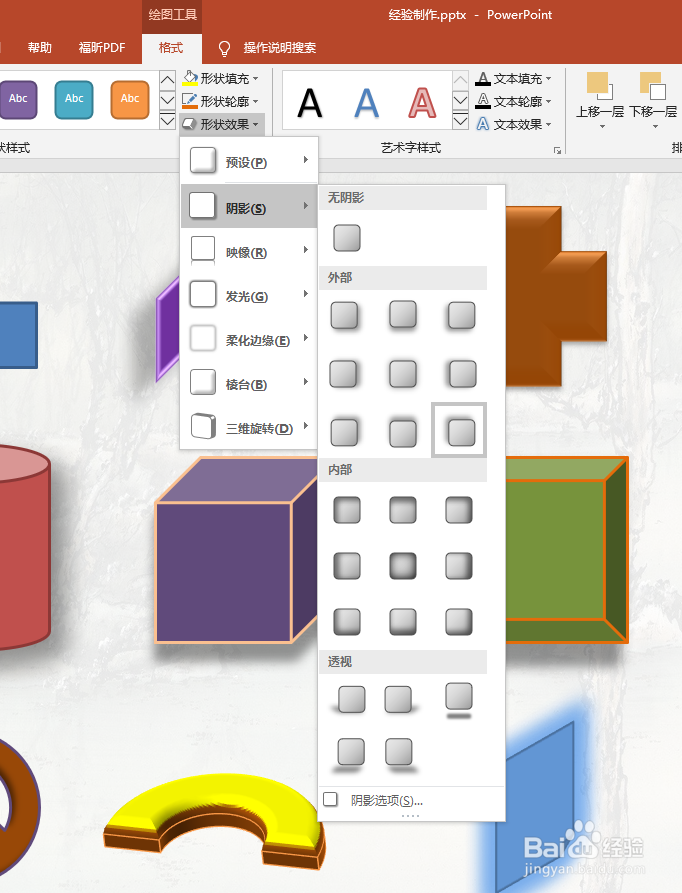Choose the third outer shadow preset in 外部 top row
682x893 pixels.
coord(461,316)
